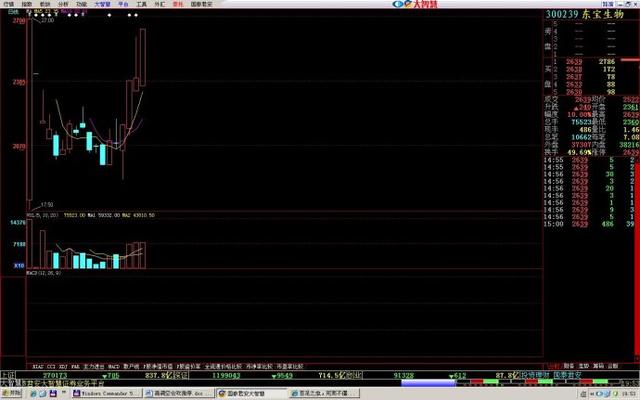Image resolution: width=640 pixels, height=400 pixels.
Task: Click the latest tall candlestick on chart
Action: click(x=143, y=57)
